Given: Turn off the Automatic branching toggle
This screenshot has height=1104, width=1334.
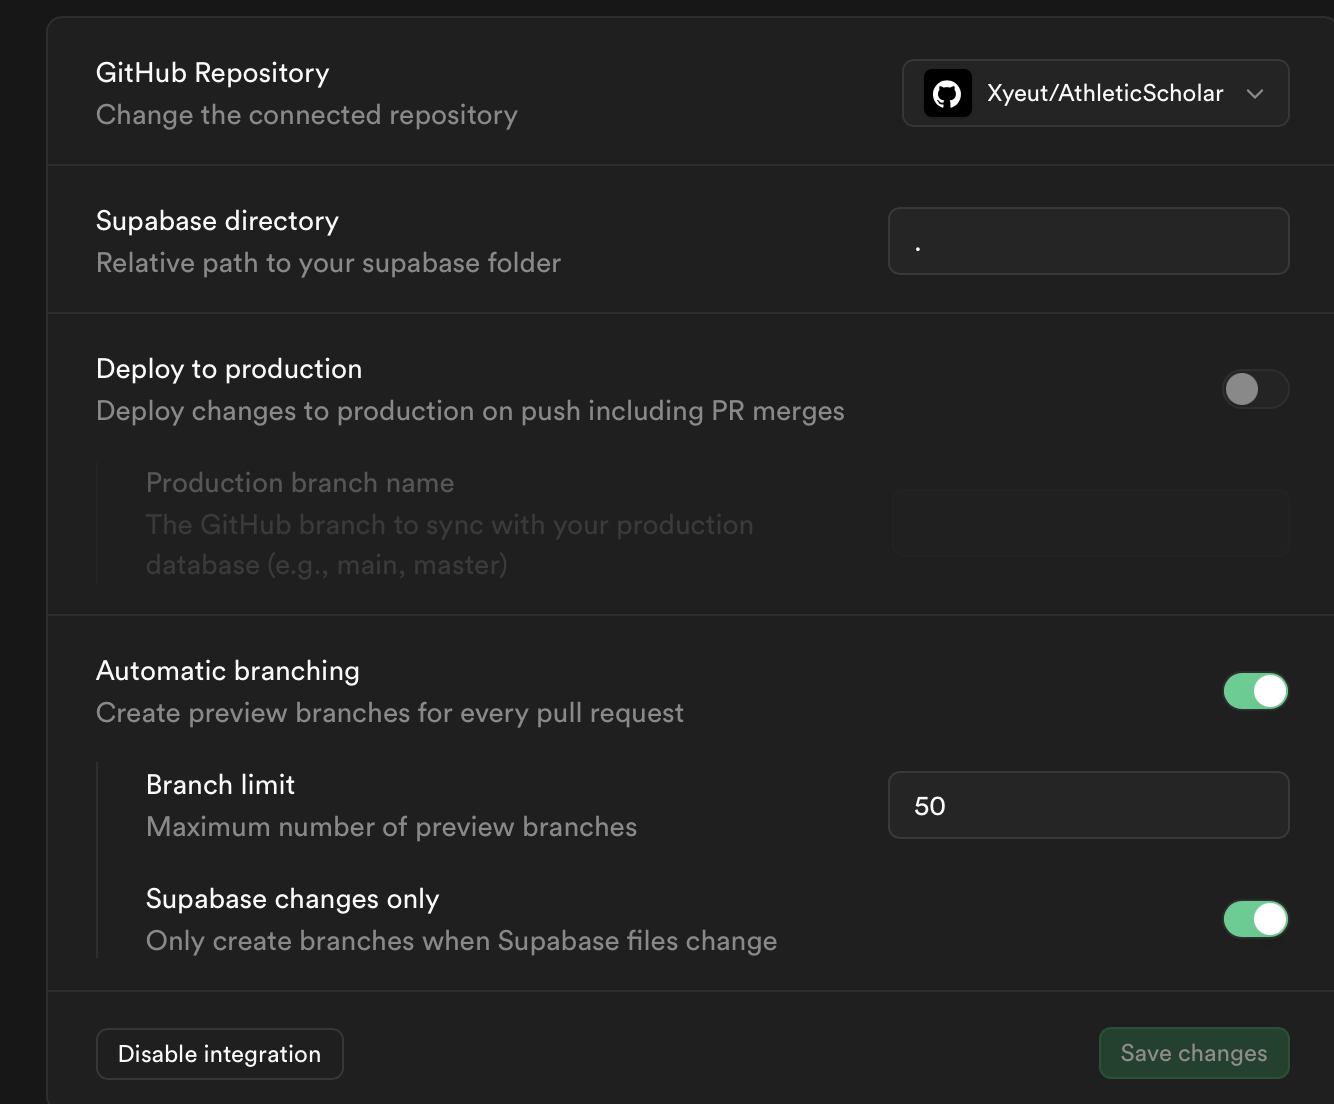Looking at the screenshot, I should (x=1255, y=691).
